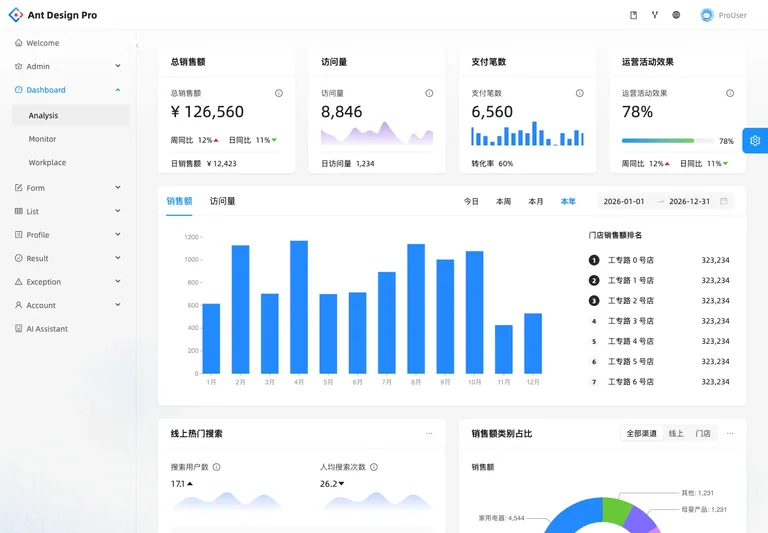Click ProUser username

(732, 15)
